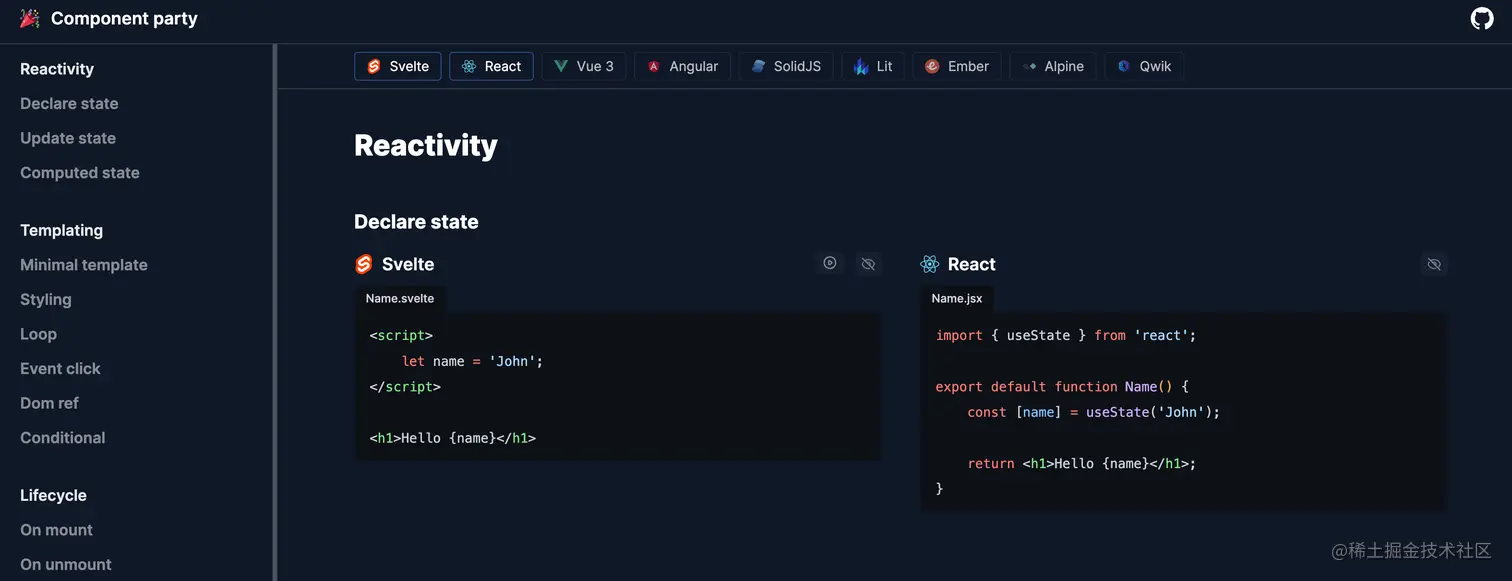Open the Computed state section
The image size is (1512, 581).
(x=80, y=172)
